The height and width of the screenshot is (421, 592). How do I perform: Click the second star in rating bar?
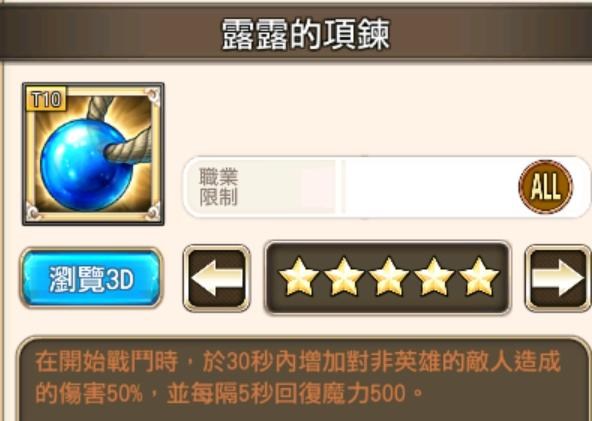344,277
